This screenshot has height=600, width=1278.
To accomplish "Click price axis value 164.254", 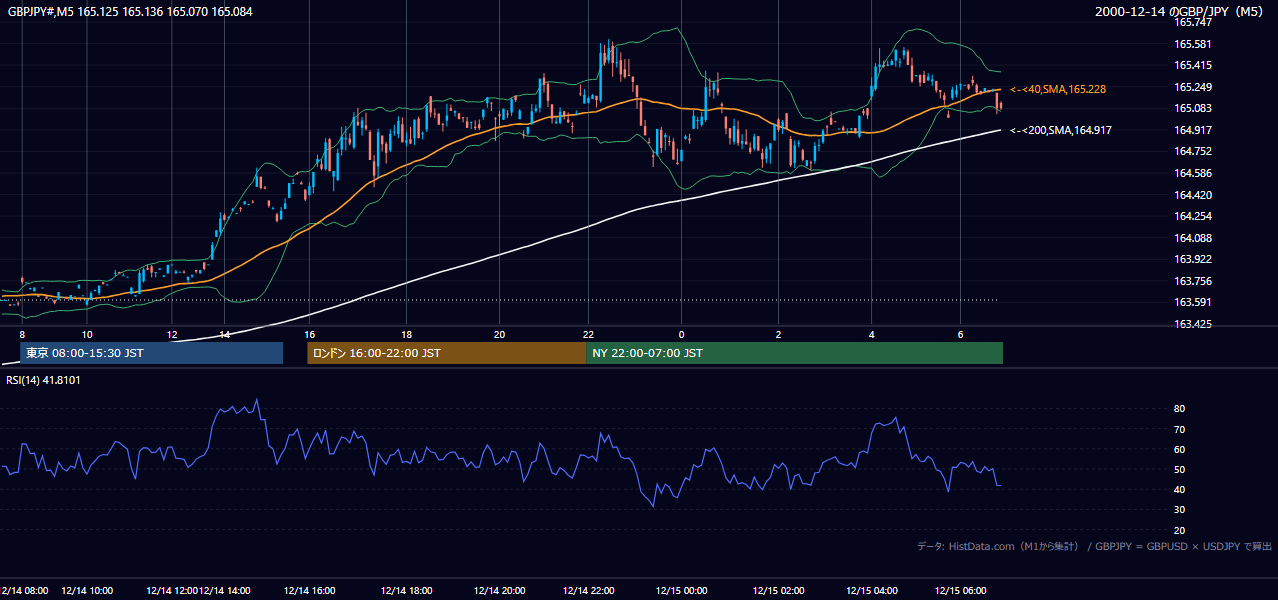I will tap(1192, 216).
